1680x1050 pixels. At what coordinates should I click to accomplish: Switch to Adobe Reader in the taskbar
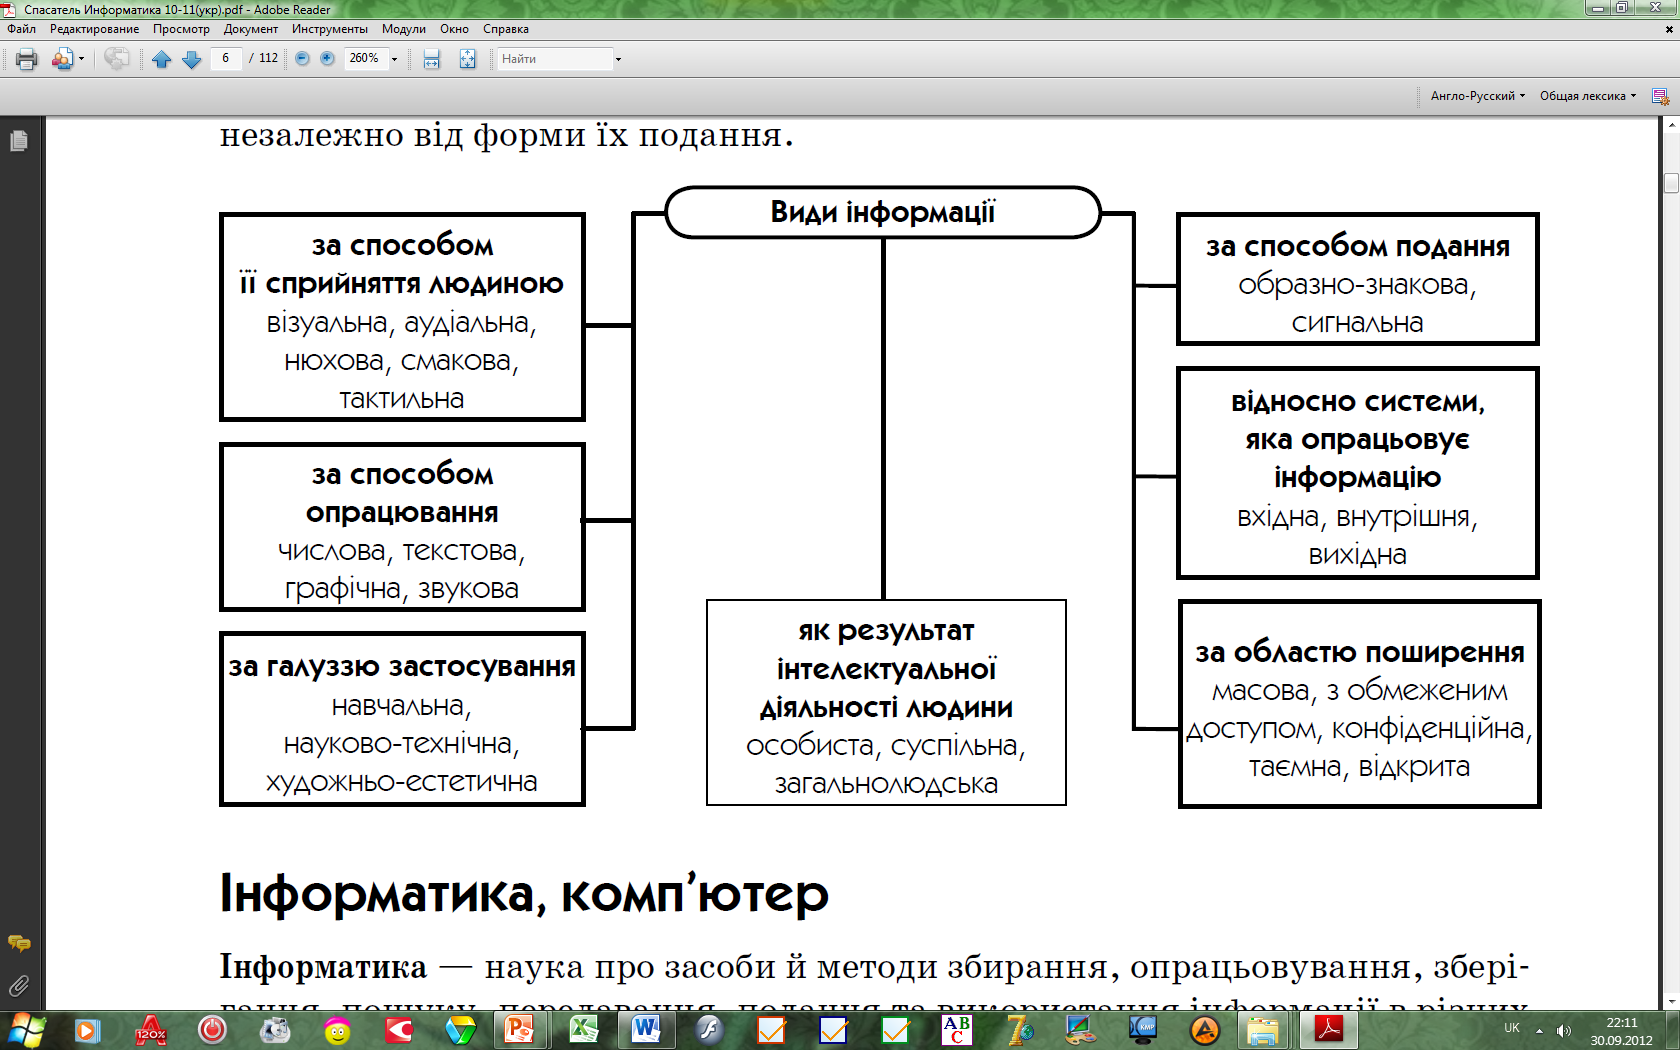(x=1329, y=1030)
